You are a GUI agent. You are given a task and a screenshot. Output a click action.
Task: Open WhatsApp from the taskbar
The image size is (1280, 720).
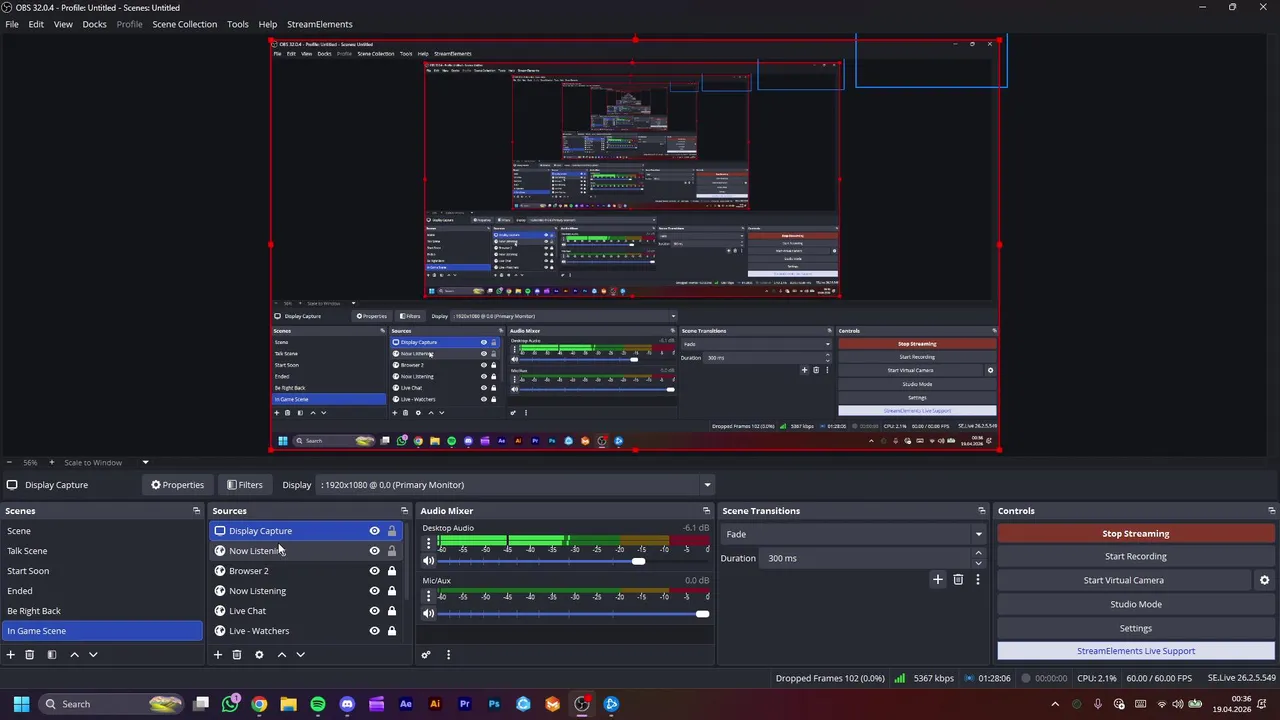[x=230, y=704]
